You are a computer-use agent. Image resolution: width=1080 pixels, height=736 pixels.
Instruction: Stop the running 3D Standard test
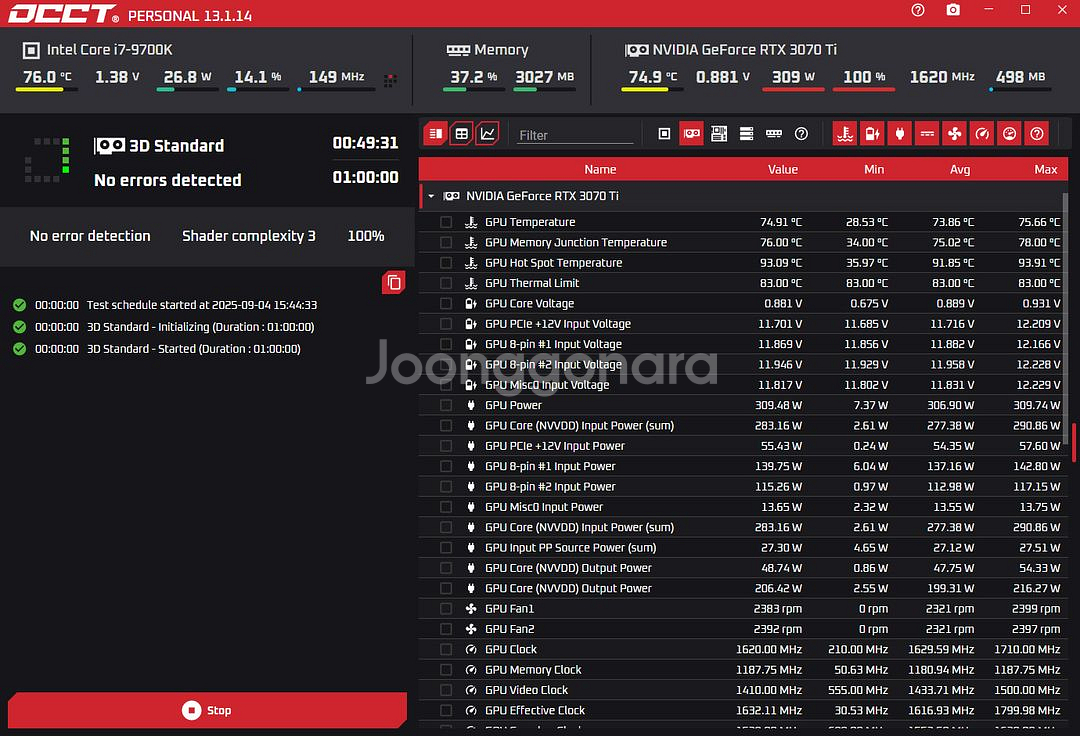[x=207, y=710]
